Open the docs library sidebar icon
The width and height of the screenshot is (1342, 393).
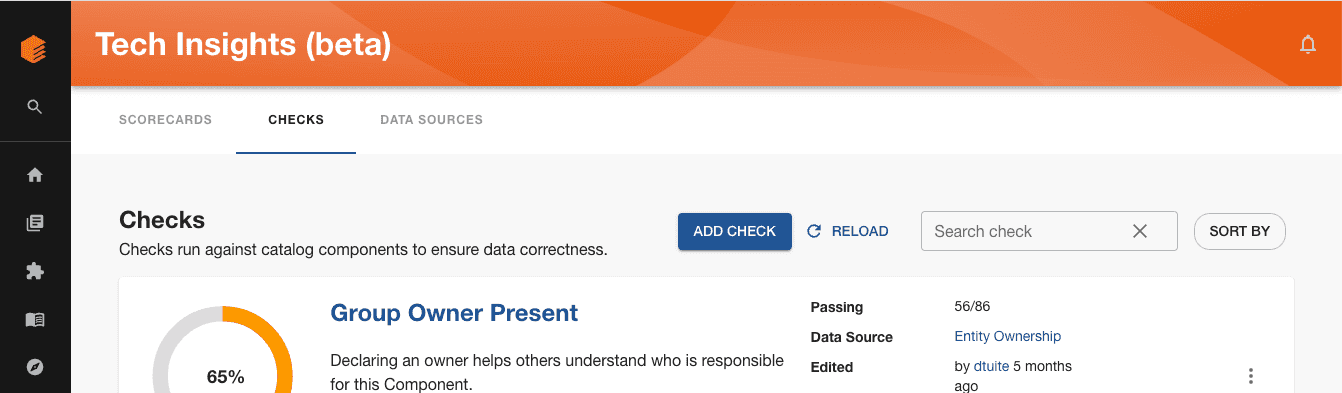pos(35,223)
